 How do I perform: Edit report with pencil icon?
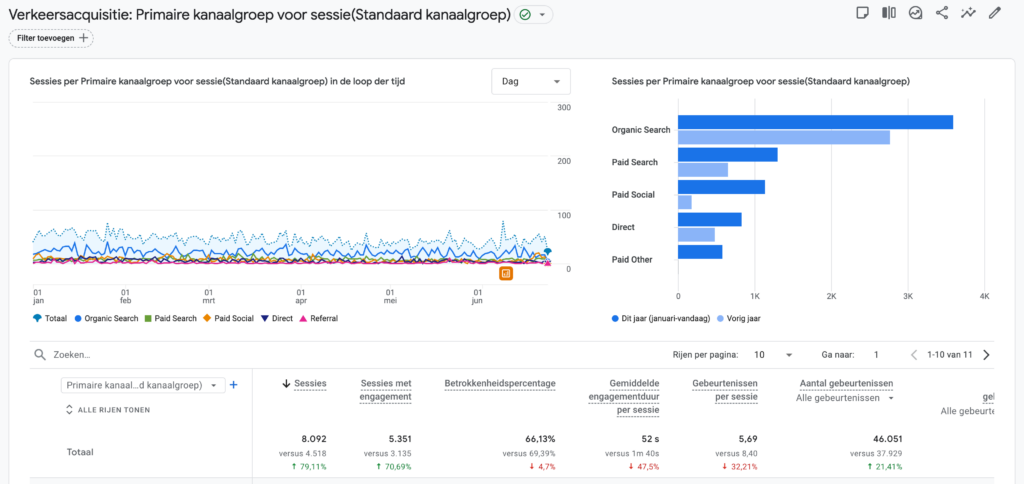coord(995,13)
